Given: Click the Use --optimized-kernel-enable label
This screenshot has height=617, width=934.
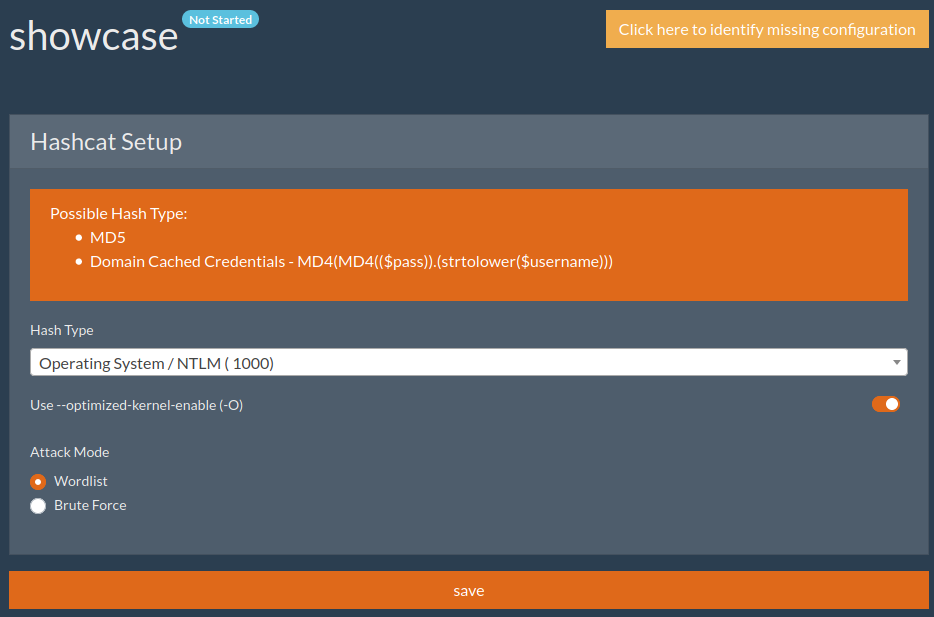Looking at the screenshot, I should (x=136, y=405).
